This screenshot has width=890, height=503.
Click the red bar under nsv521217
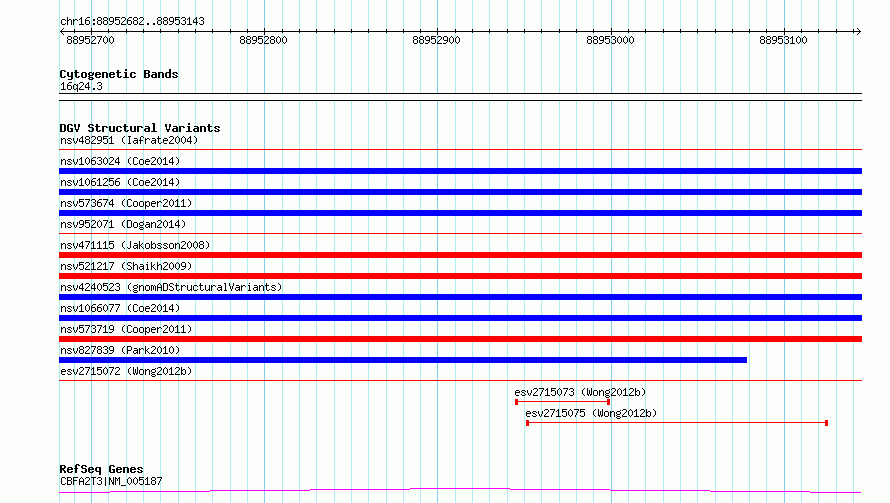click(460, 276)
